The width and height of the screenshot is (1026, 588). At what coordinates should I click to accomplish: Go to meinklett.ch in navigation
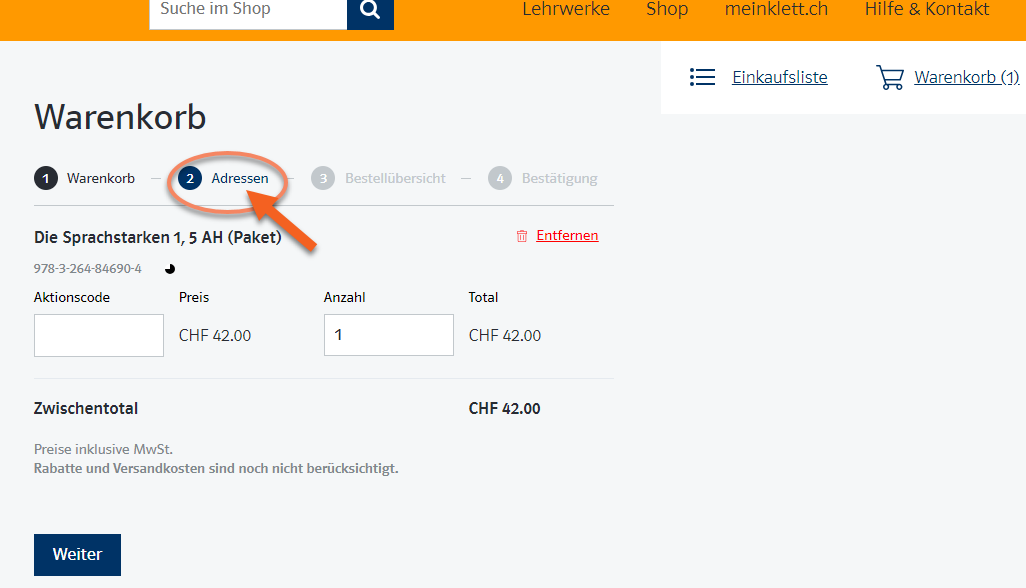[776, 10]
